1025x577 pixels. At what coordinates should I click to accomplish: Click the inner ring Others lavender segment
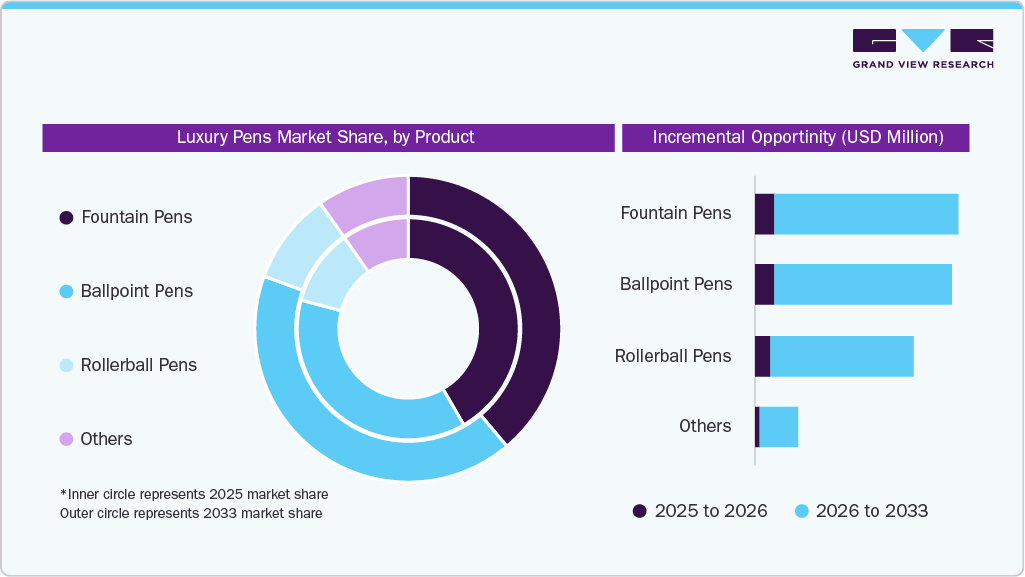[382, 242]
